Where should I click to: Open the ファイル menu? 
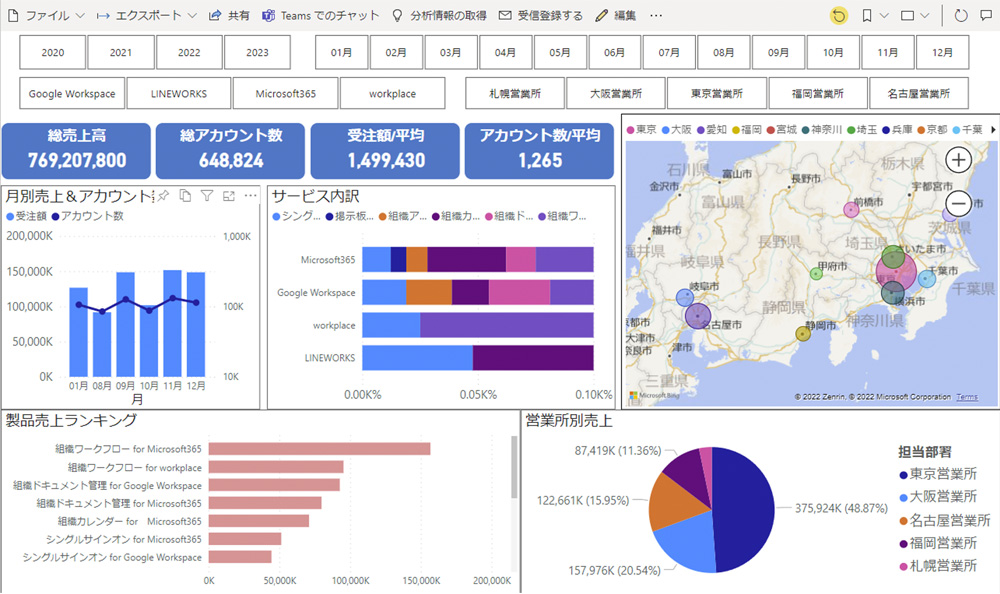pyautogui.click(x=46, y=15)
